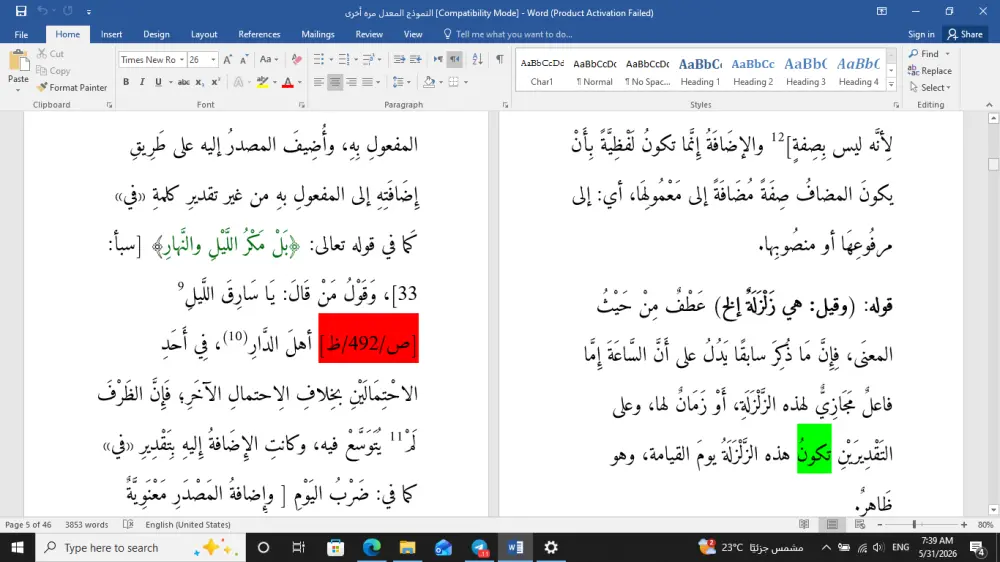The height and width of the screenshot is (562, 1000).
Task: Toggle justify alignment
Action: click(367, 82)
